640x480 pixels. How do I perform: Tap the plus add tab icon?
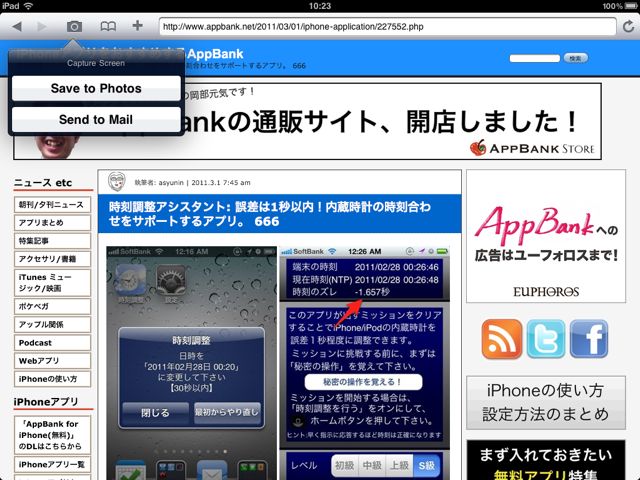pyautogui.click(x=138, y=26)
